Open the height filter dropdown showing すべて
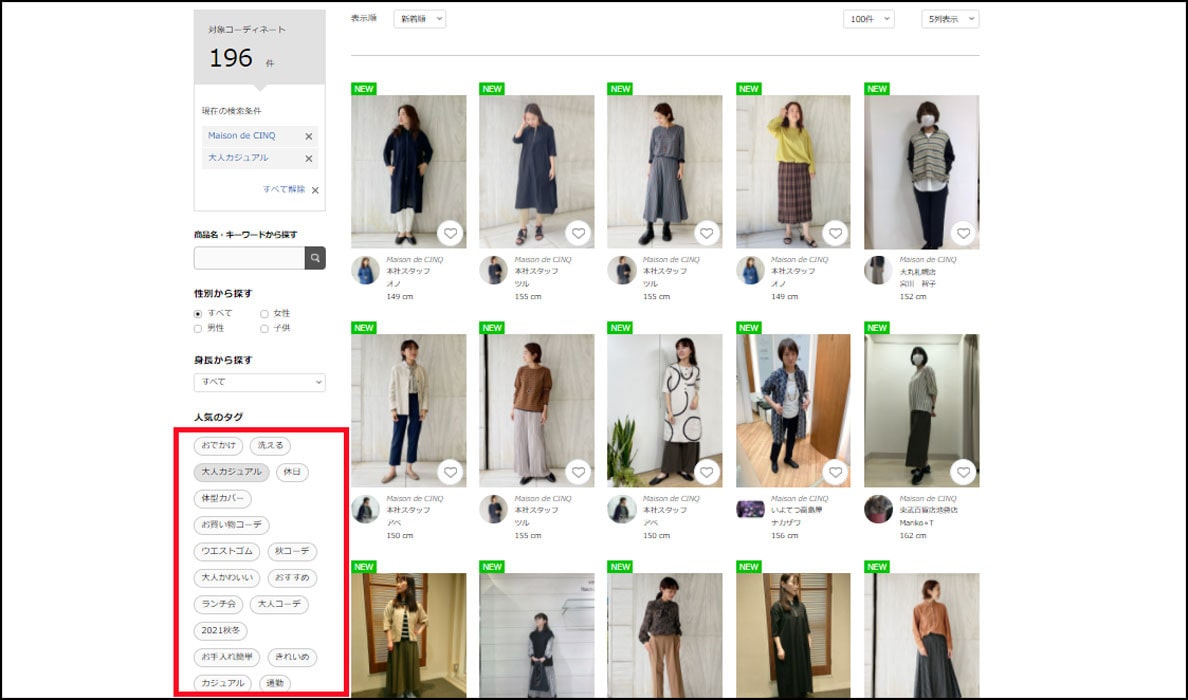1188x700 pixels. [259, 382]
